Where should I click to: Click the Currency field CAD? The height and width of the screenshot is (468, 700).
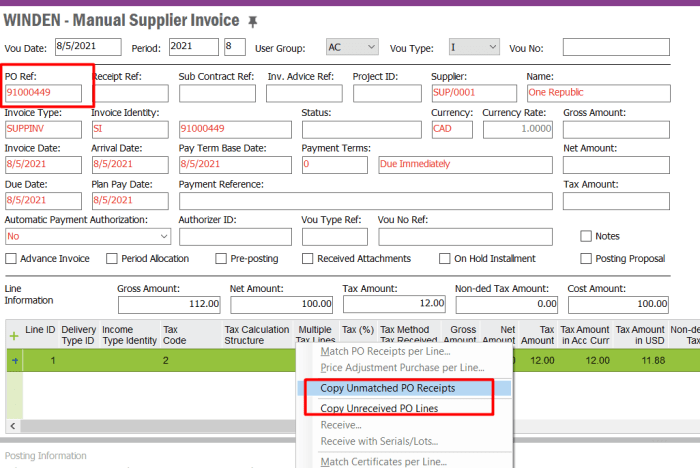pyautogui.click(x=452, y=130)
